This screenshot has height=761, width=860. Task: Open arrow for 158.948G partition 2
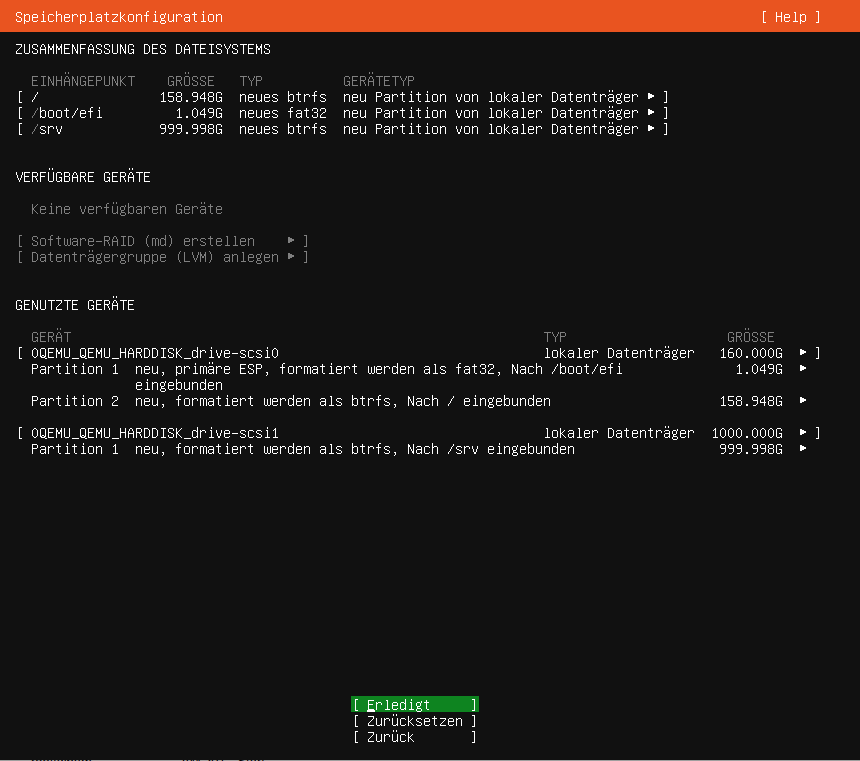point(803,401)
